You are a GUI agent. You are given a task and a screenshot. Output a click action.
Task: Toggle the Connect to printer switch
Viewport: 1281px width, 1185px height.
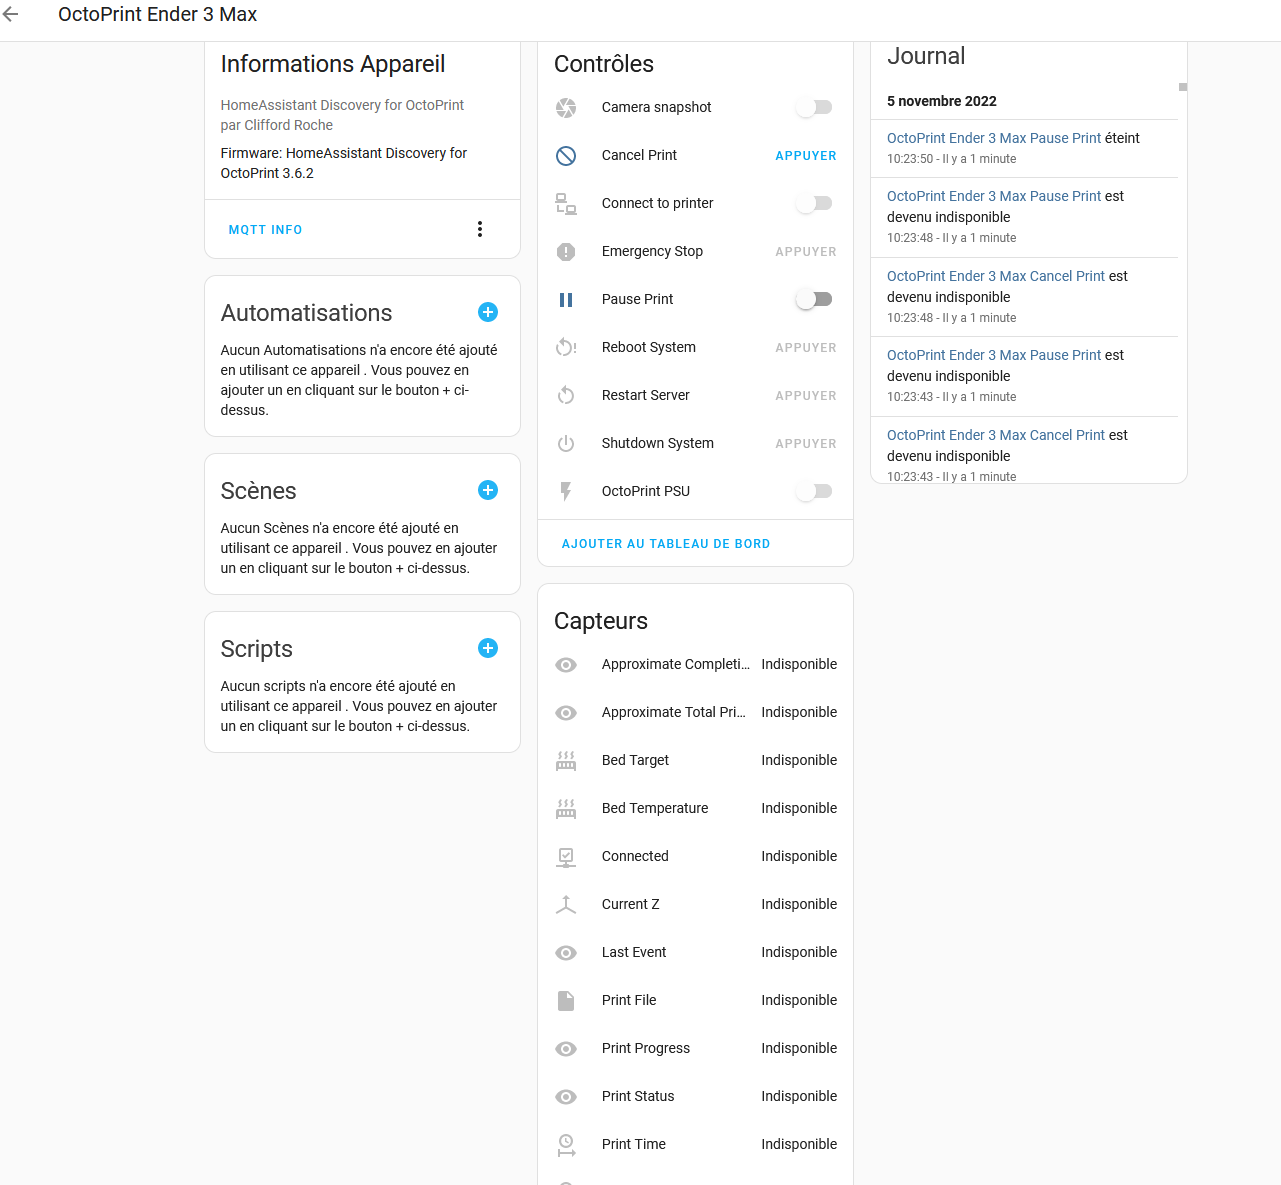[814, 203]
